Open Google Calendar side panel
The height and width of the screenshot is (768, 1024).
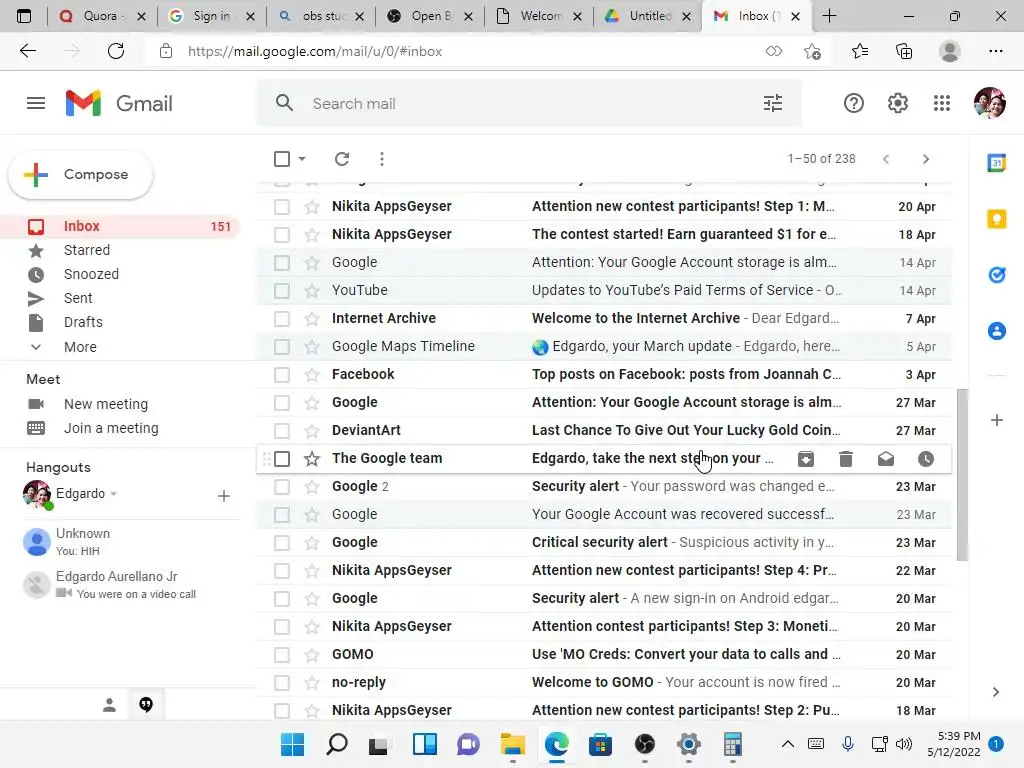[997, 163]
